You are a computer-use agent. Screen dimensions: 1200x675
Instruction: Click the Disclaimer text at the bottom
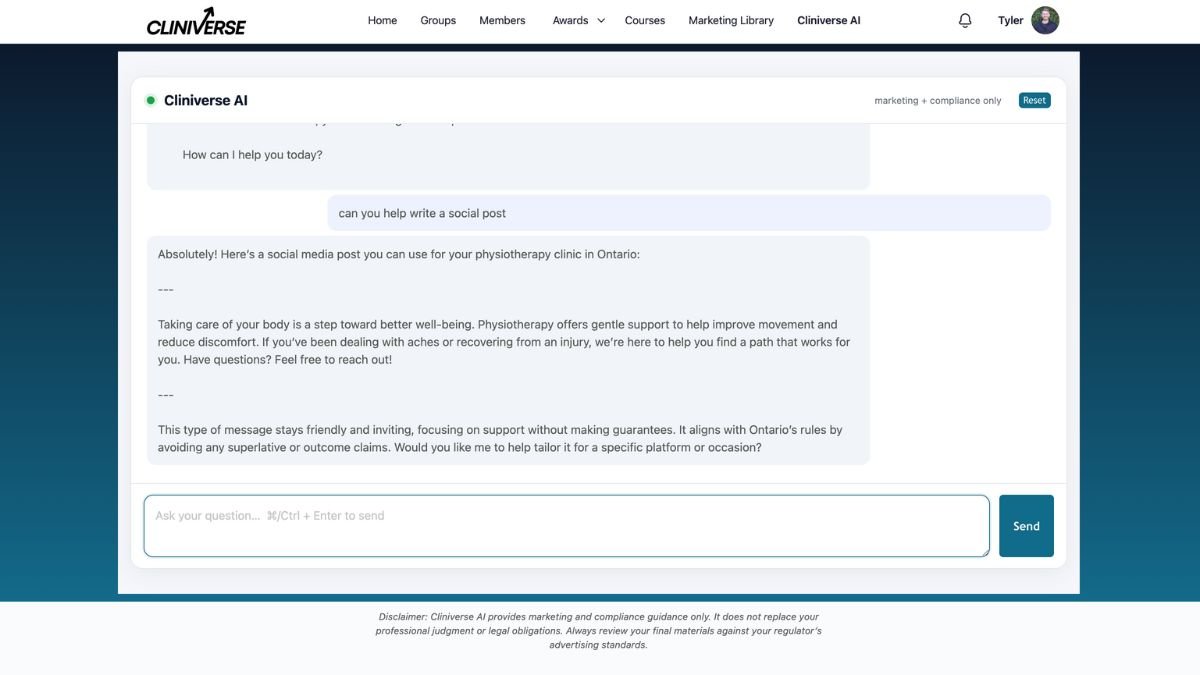599,631
